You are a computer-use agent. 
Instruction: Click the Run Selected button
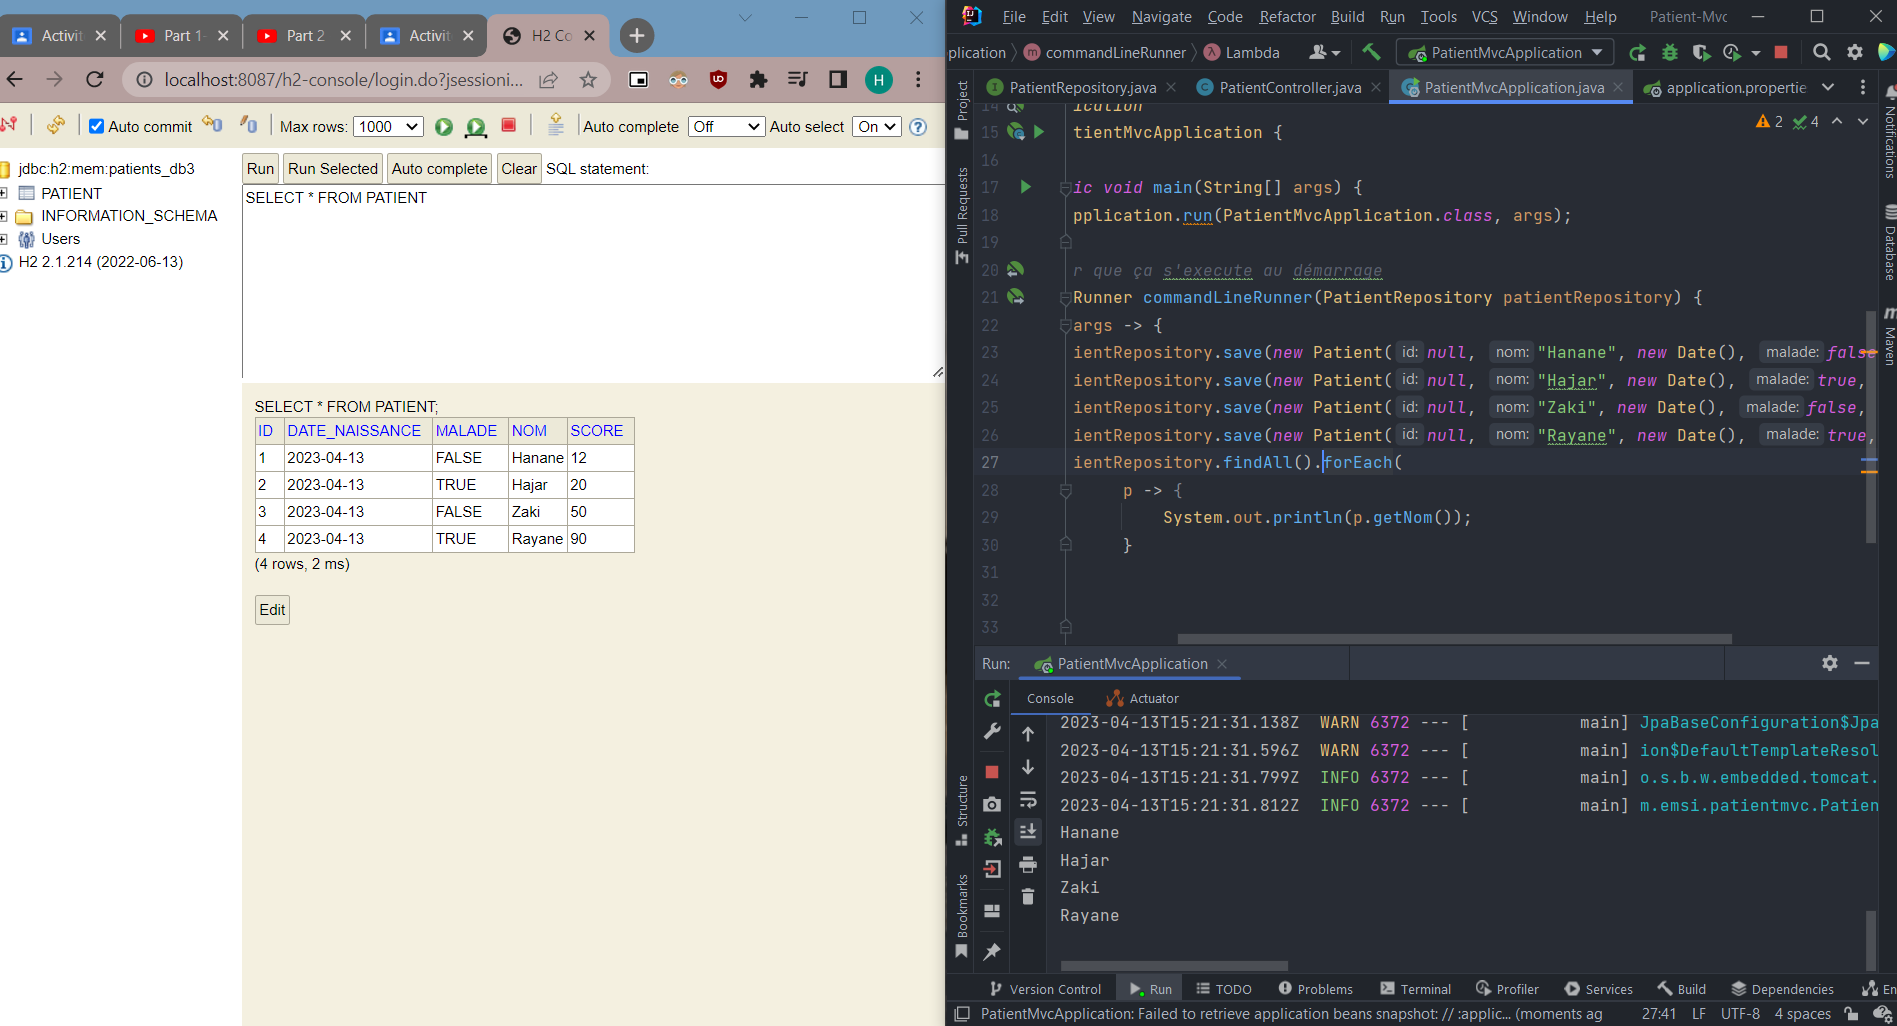click(x=332, y=168)
